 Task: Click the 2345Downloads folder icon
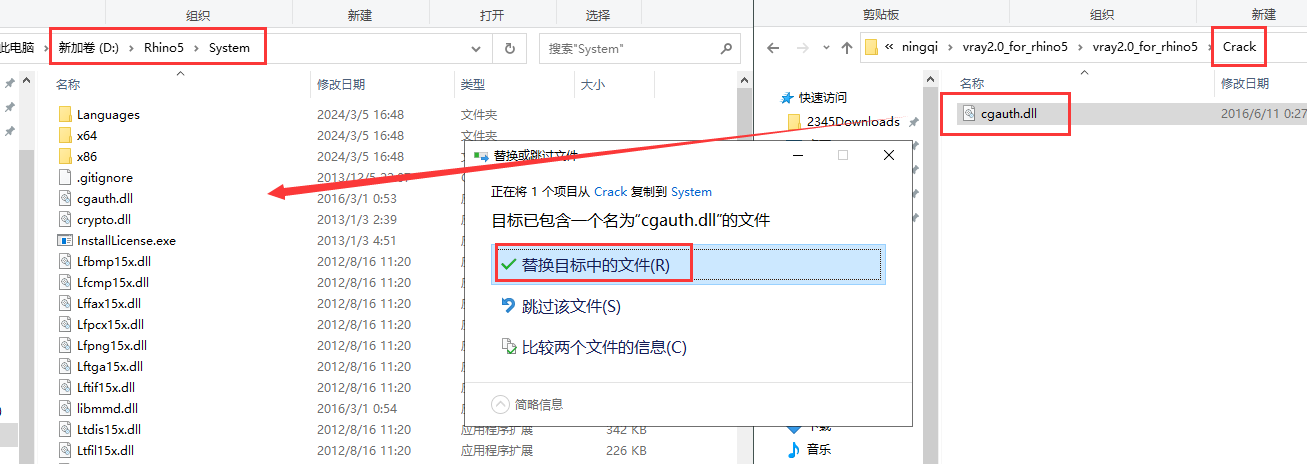[x=795, y=121]
